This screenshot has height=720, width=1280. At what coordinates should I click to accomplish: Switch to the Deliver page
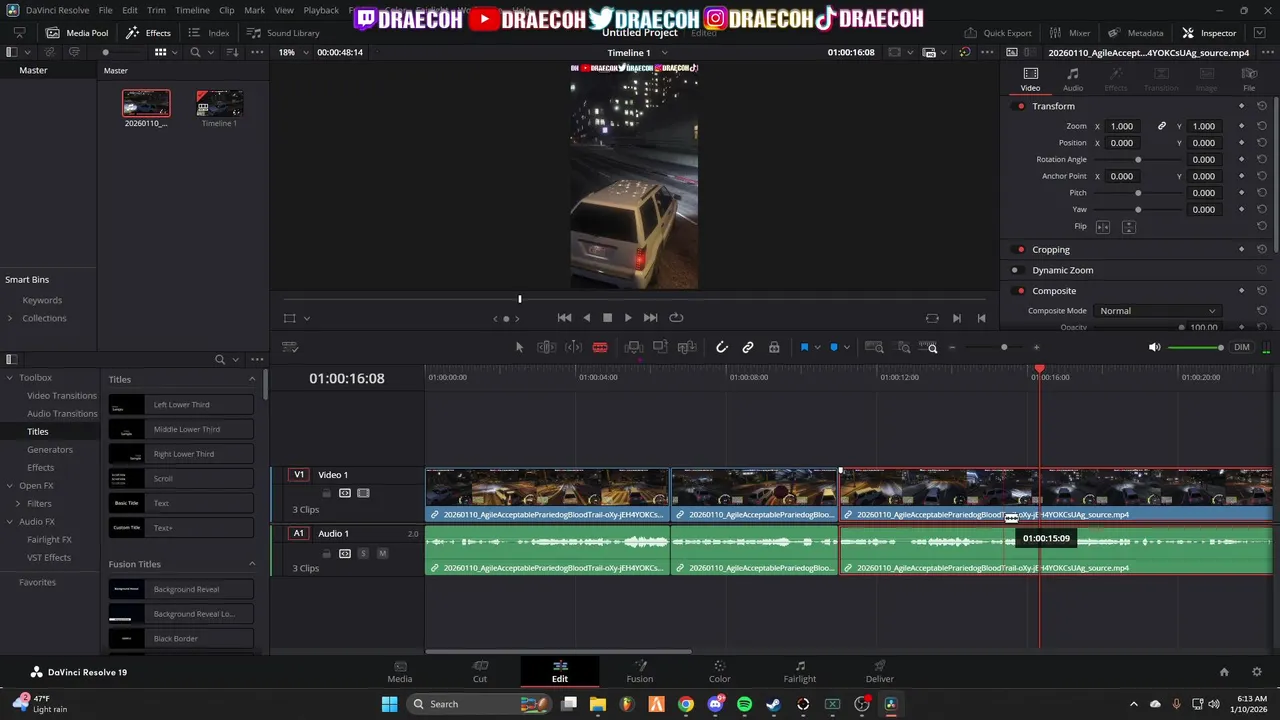click(x=879, y=672)
